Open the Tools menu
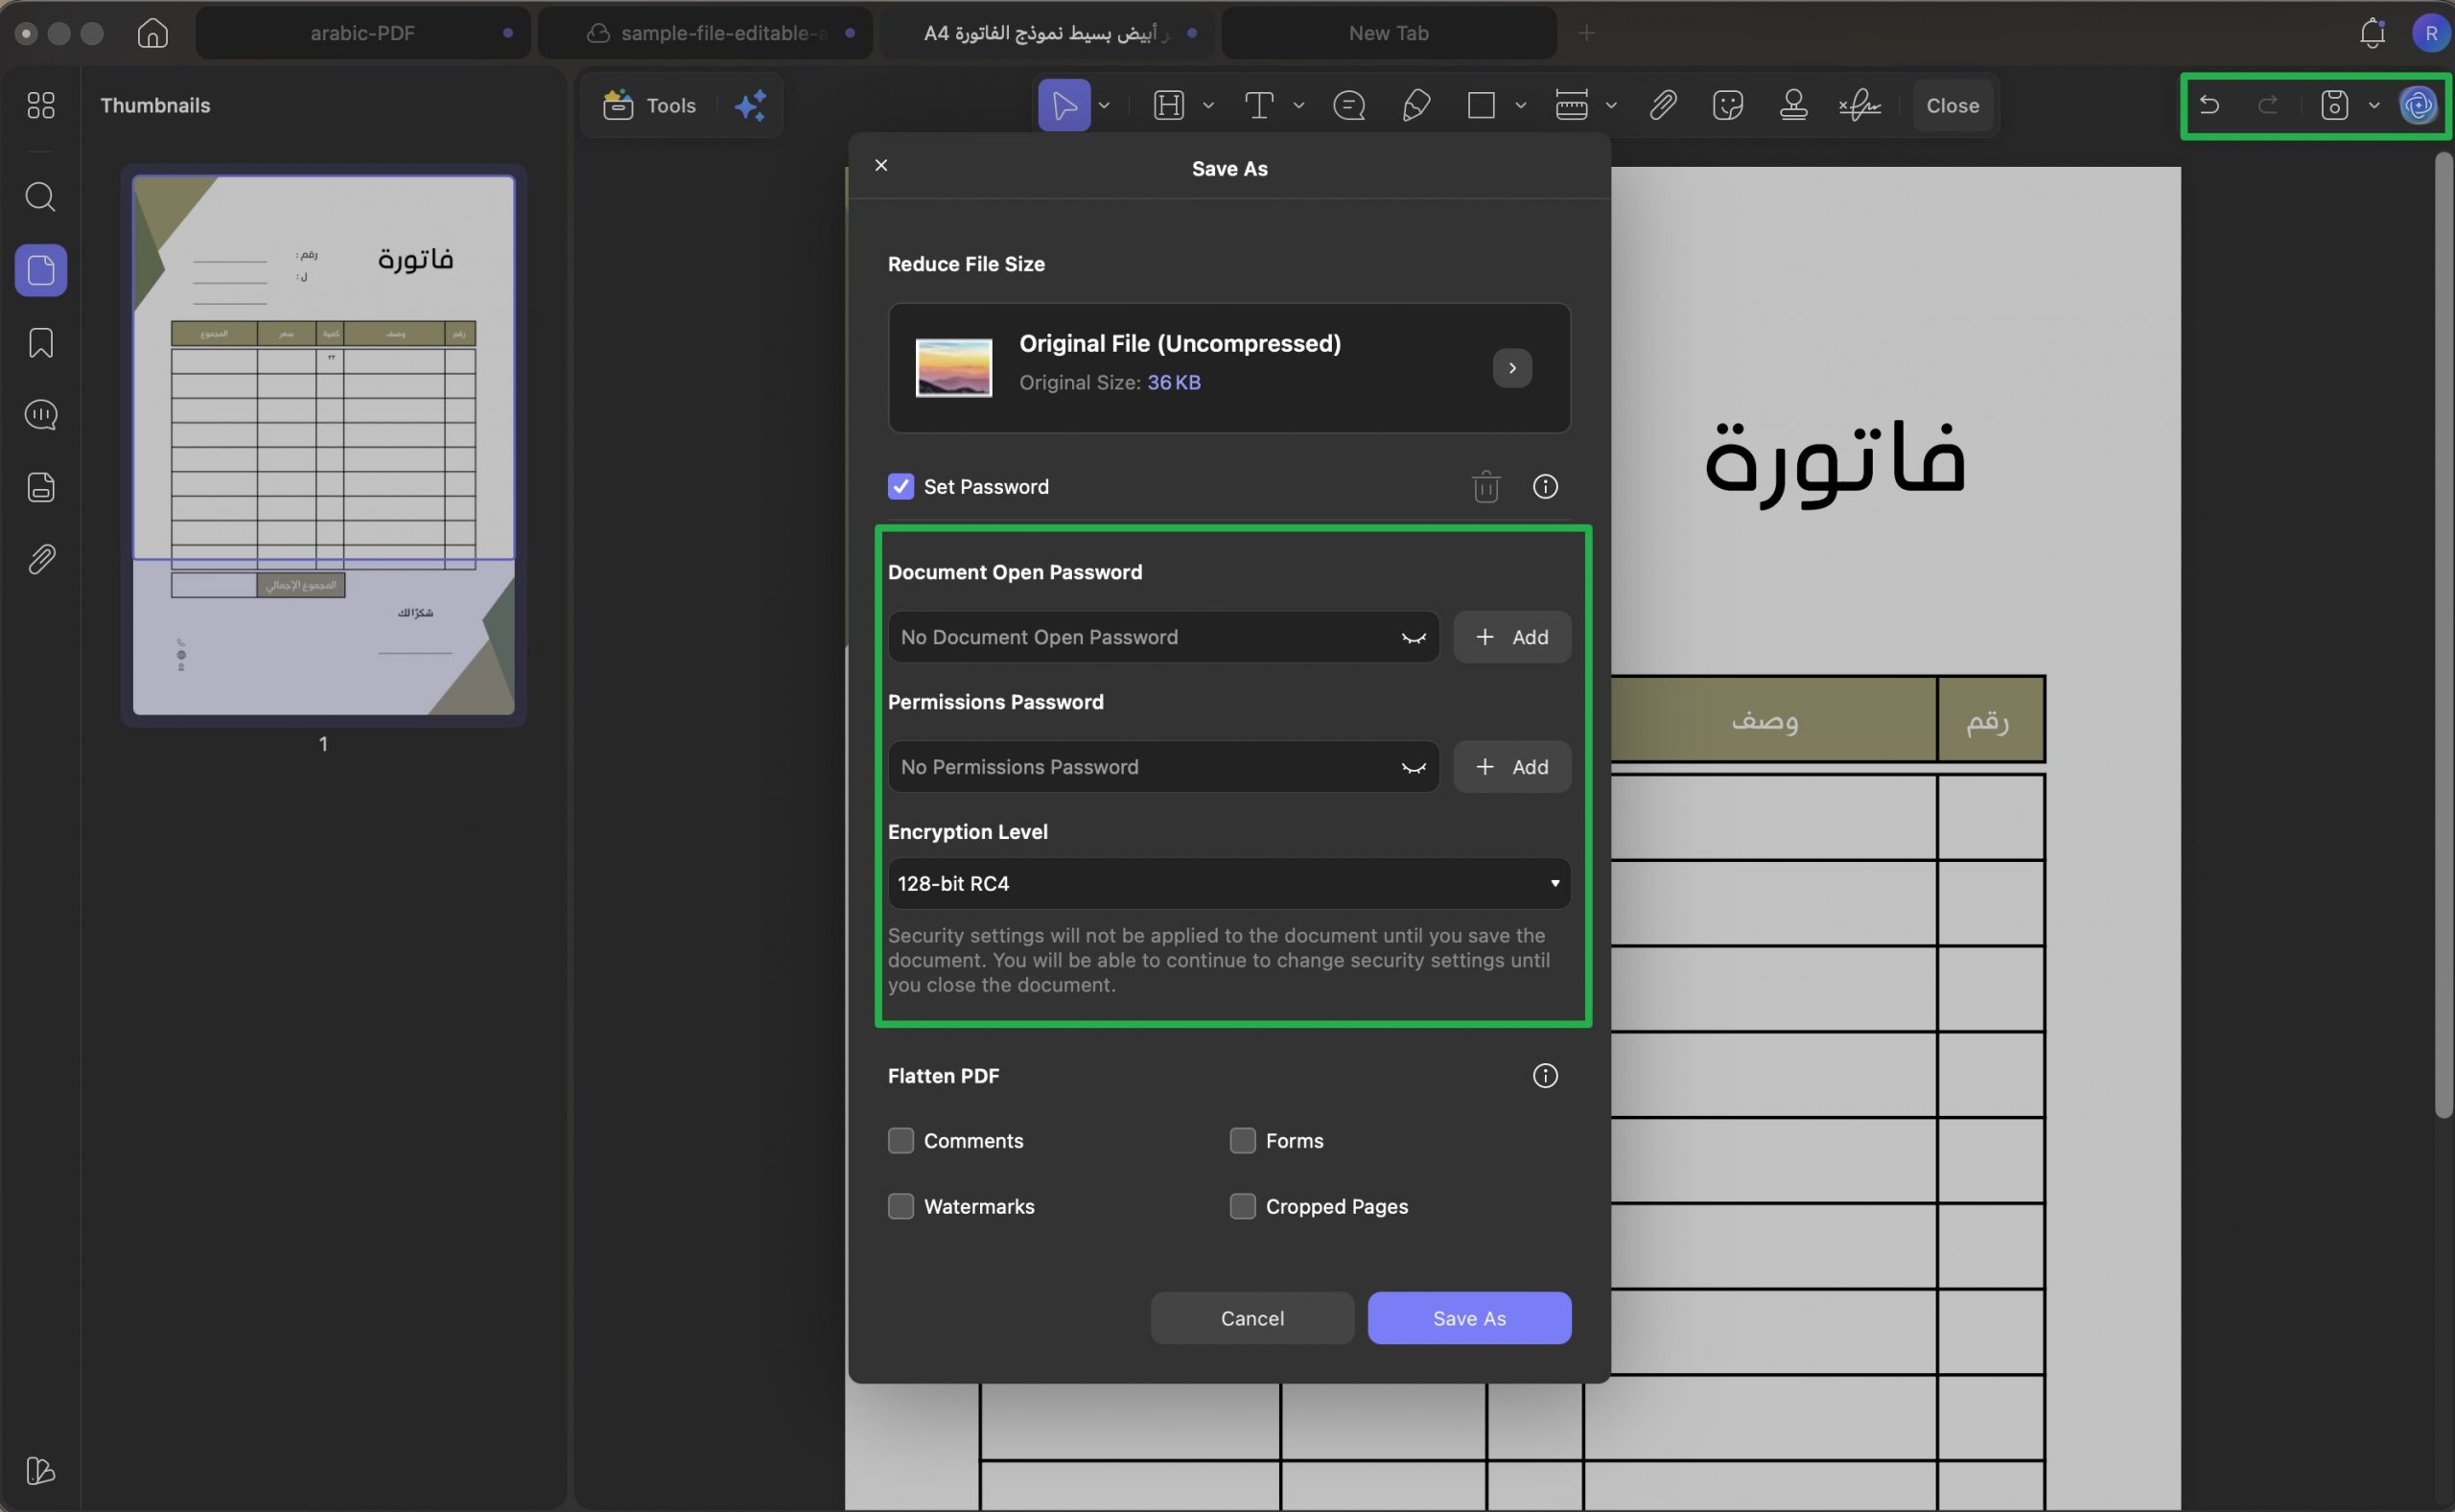 pos(650,105)
